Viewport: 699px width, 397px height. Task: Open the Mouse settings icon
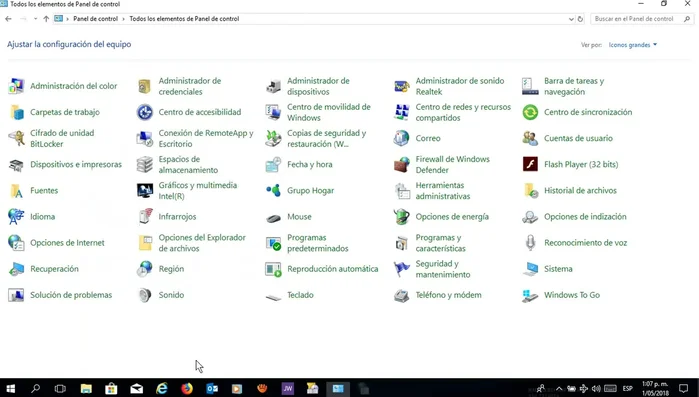pos(273,217)
